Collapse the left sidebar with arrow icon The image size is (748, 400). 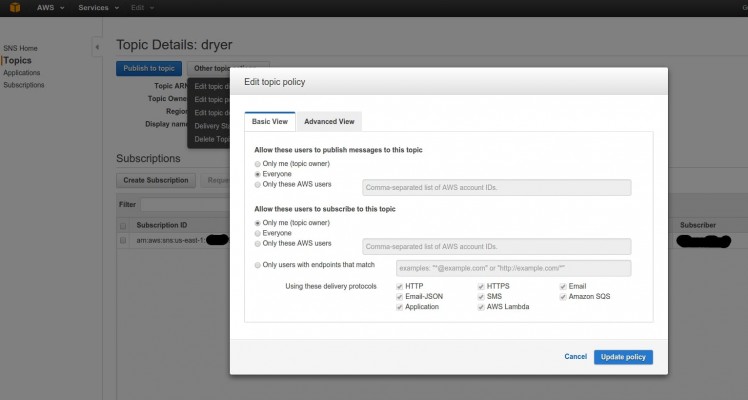pyautogui.click(x=97, y=47)
